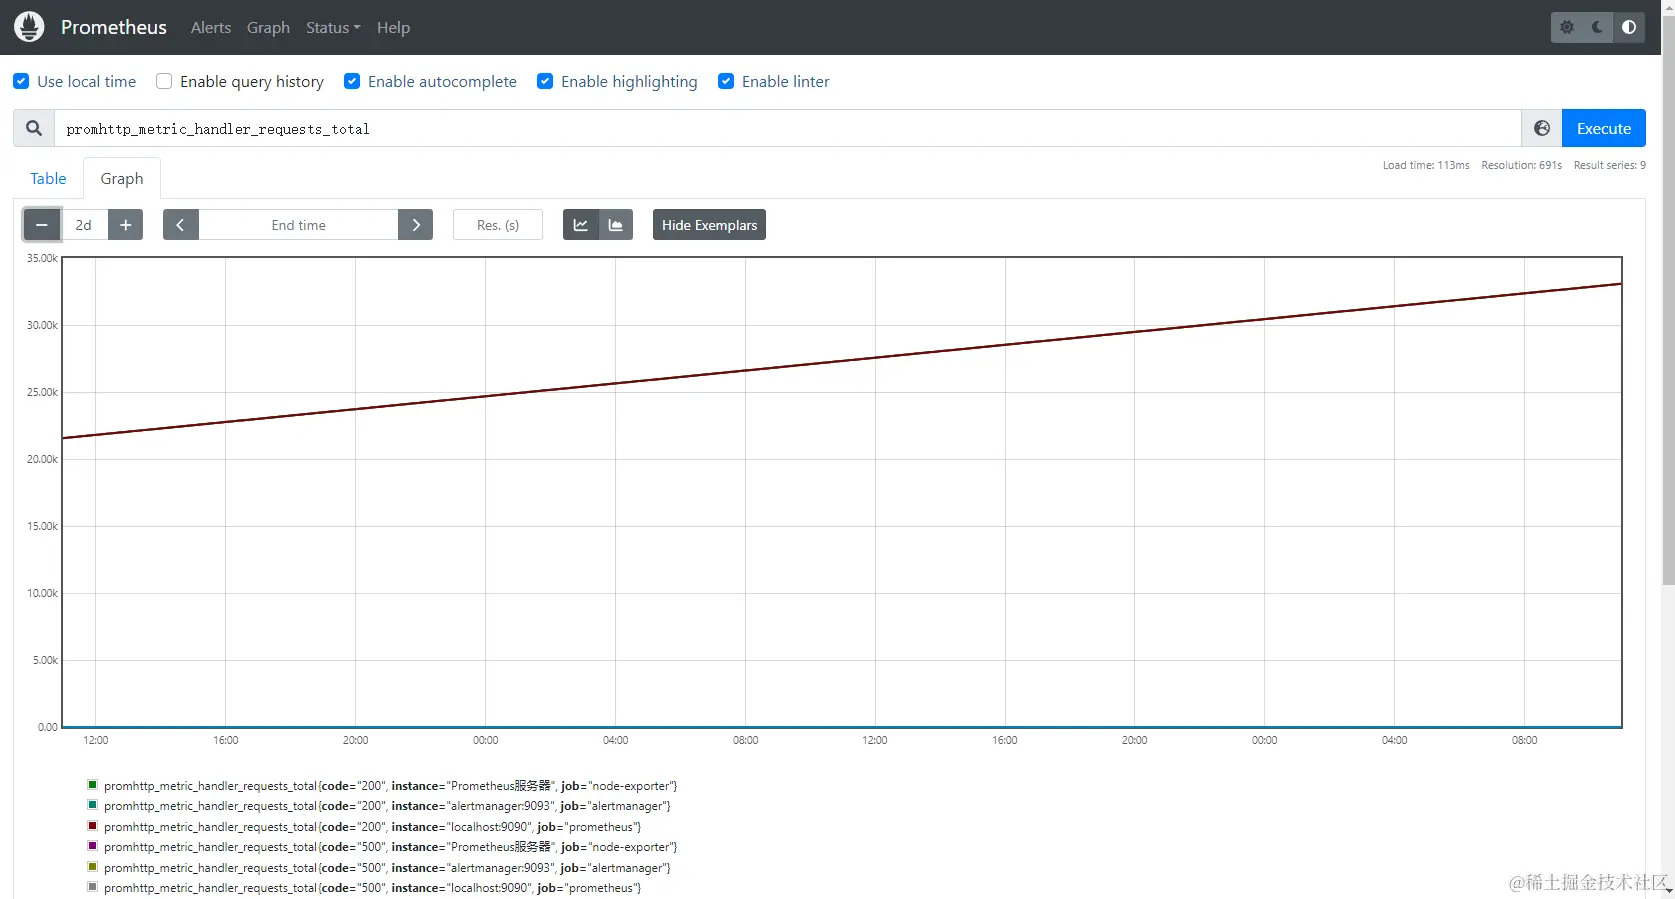The height and width of the screenshot is (899, 1675).
Task: Switch to light theme gear-sun icon
Action: point(1567,27)
